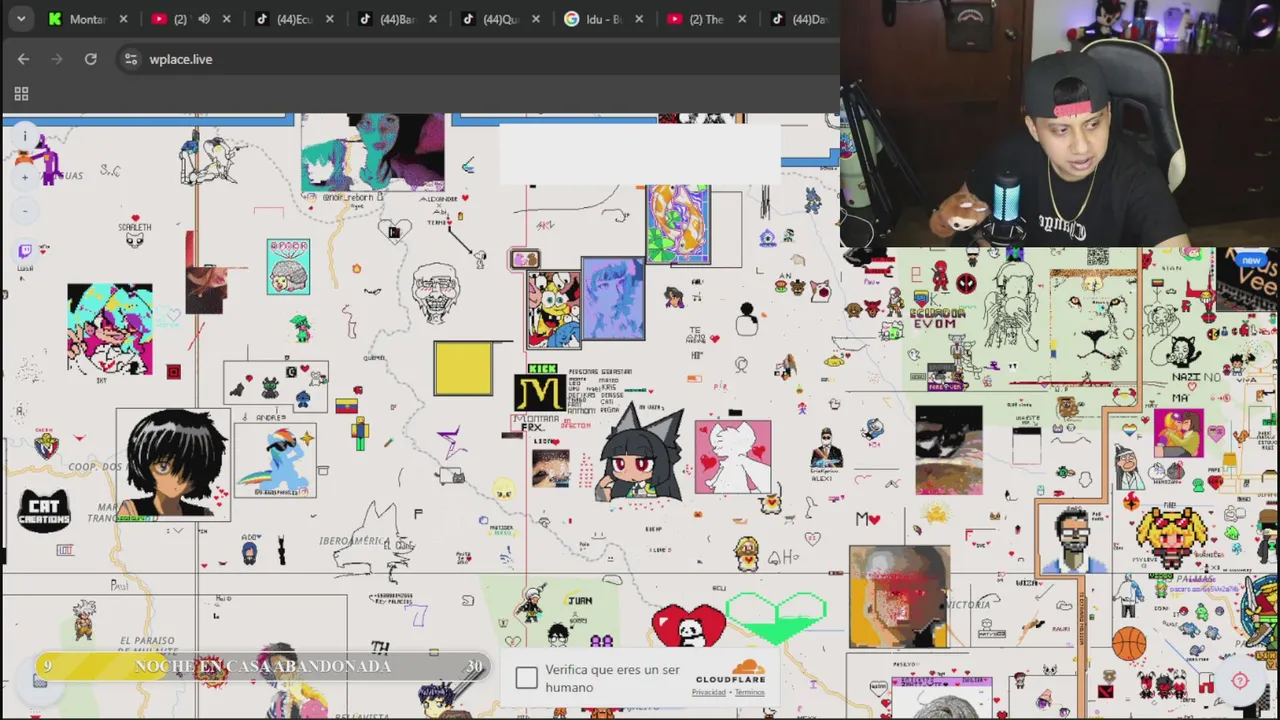
Task: Click the Montana M logo pixel art
Action: click(x=540, y=392)
